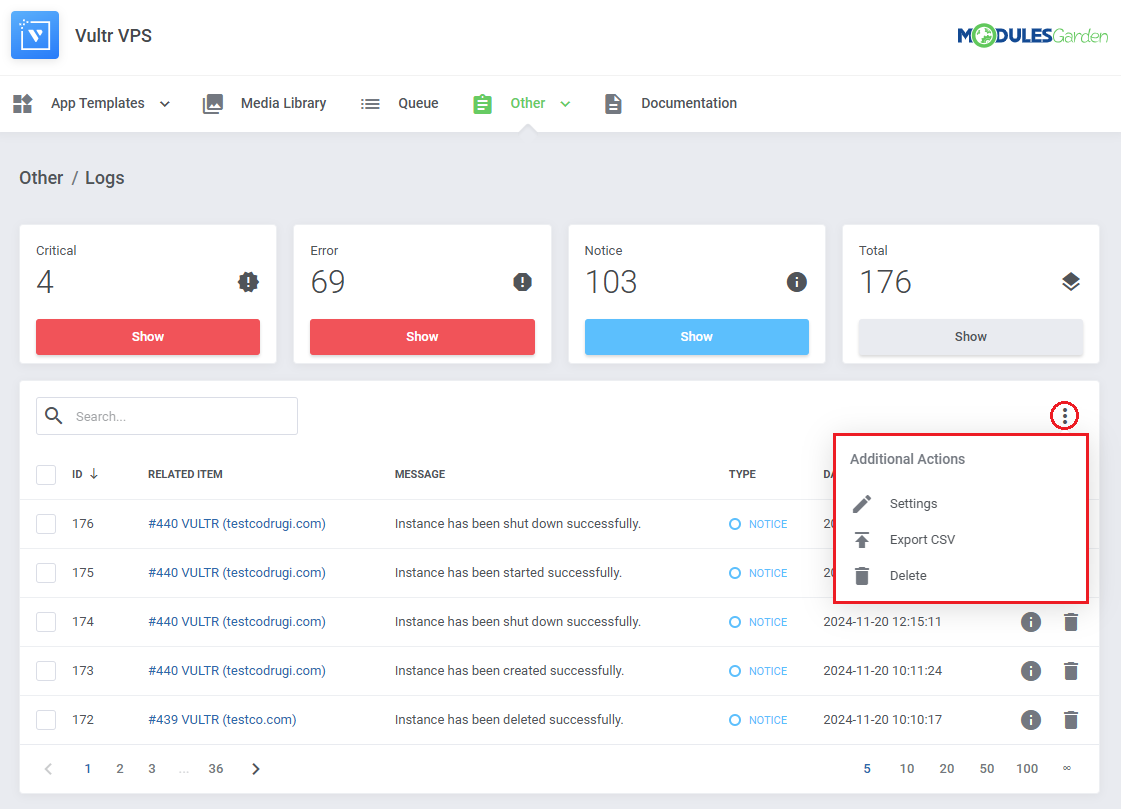Image resolution: width=1121 pixels, height=809 pixels.
Task: Open the Queue tab
Action: point(399,104)
